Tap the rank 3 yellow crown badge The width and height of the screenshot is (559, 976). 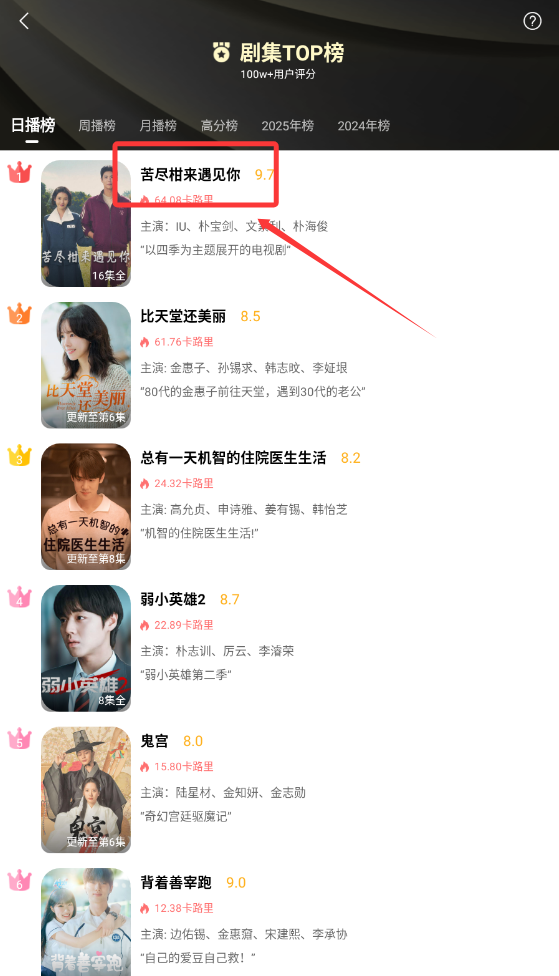point(19,456)
